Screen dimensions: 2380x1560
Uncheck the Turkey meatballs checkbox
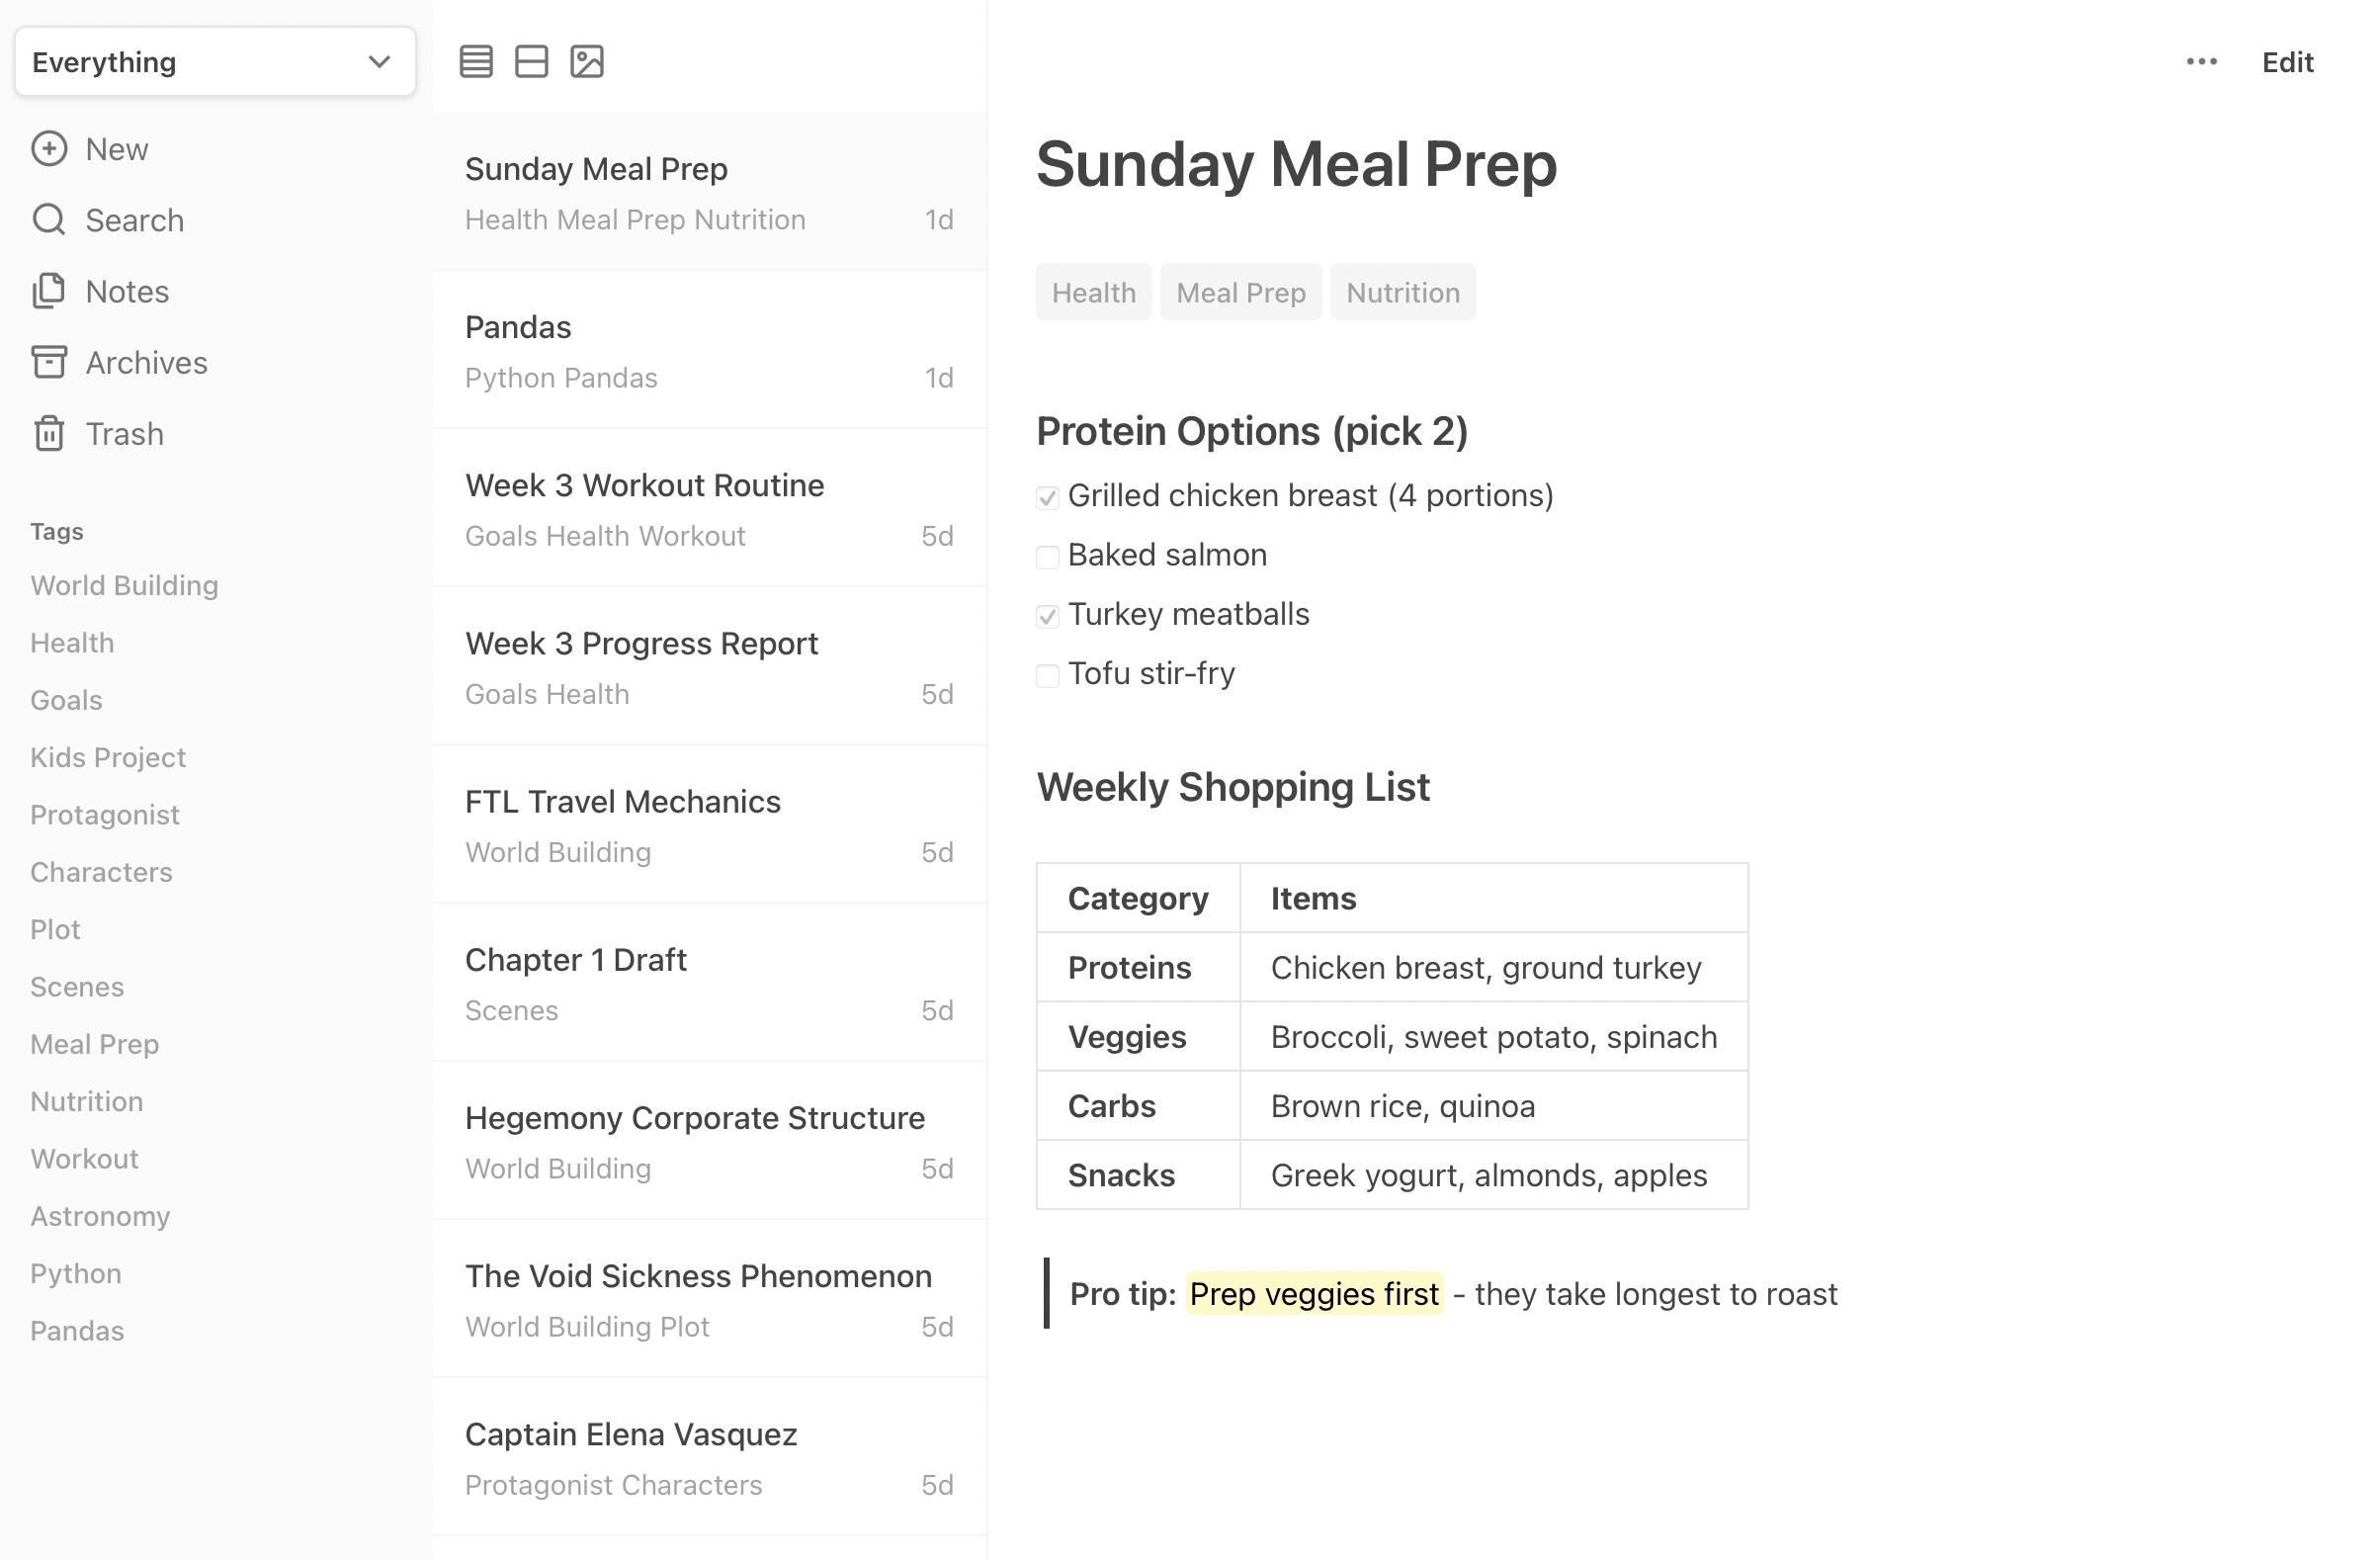(1047, 616)
